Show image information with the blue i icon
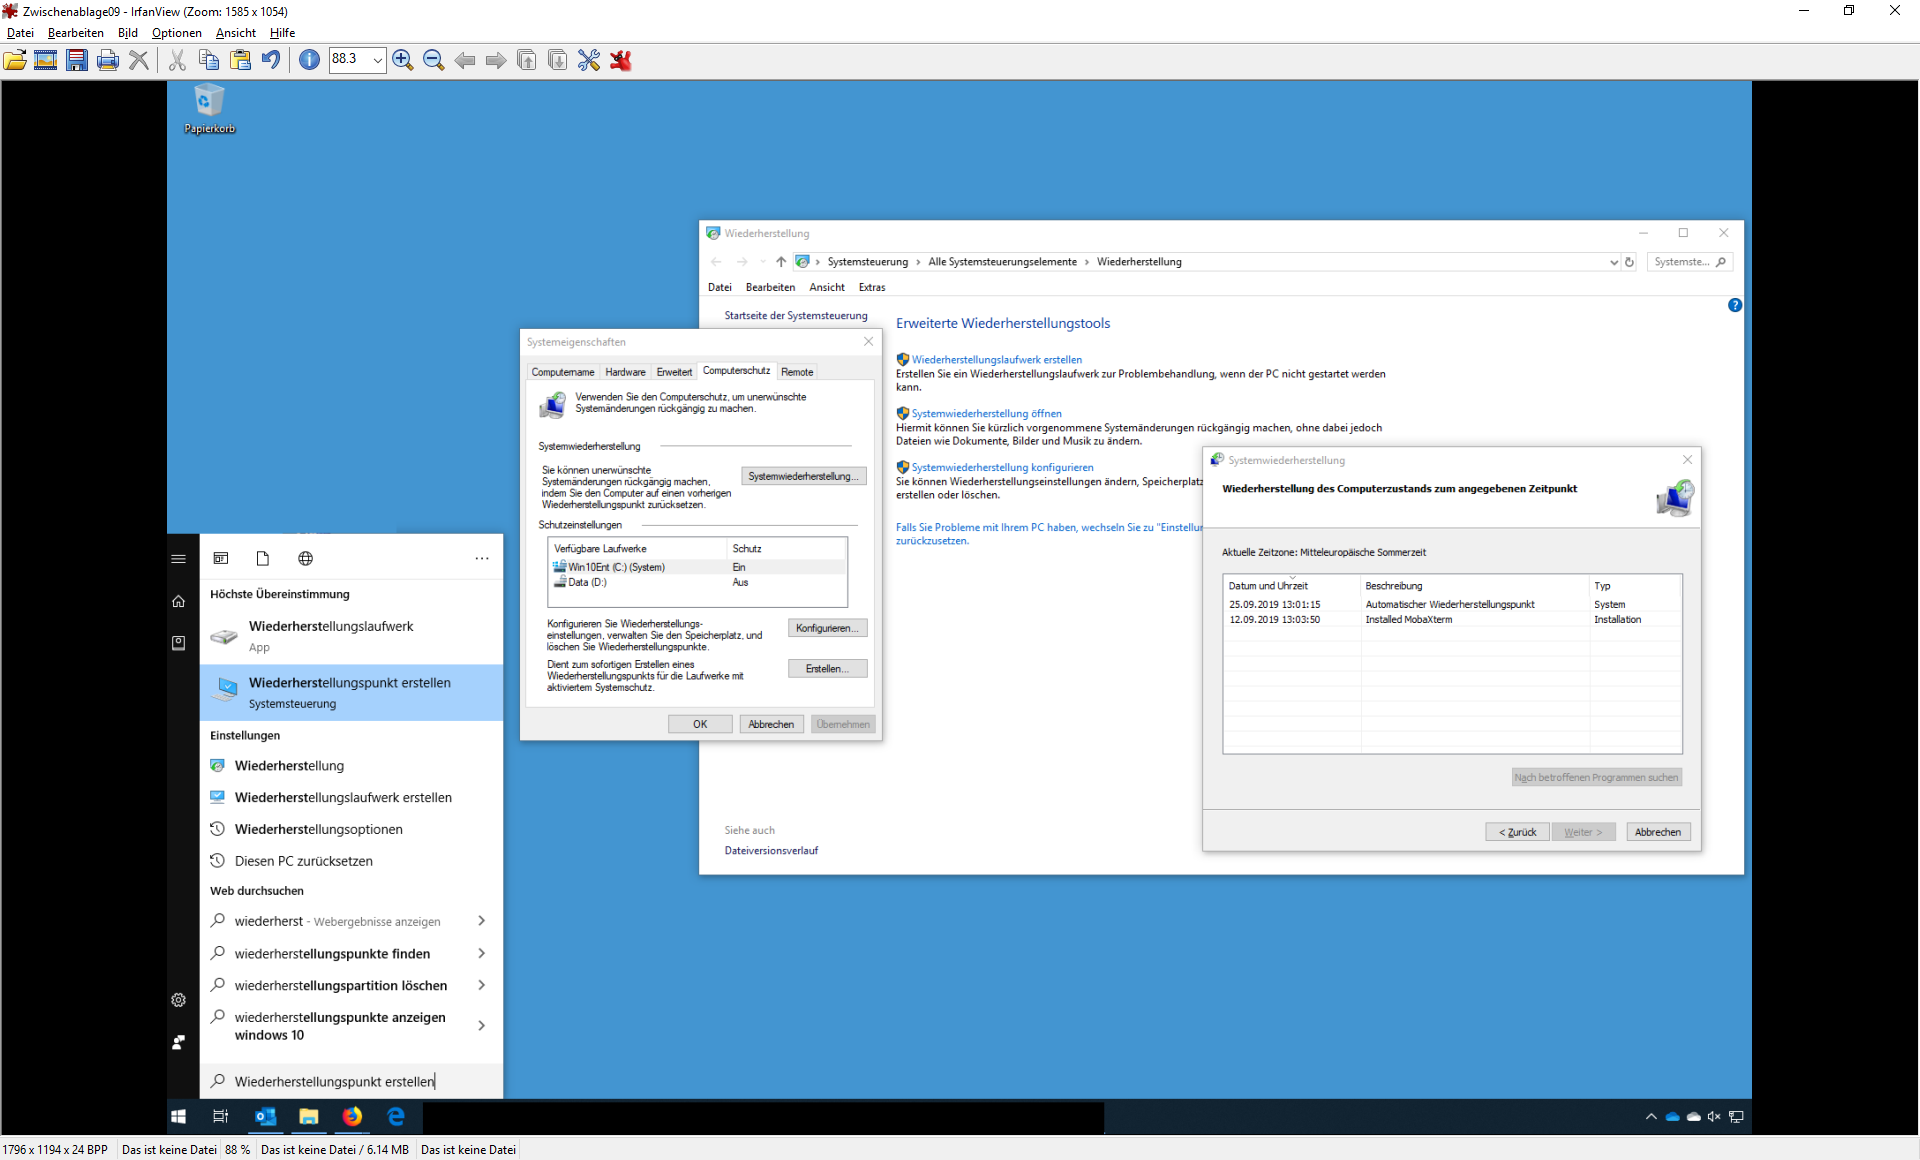Screen dimensions: 1920x1160 [x=310, y=61]
